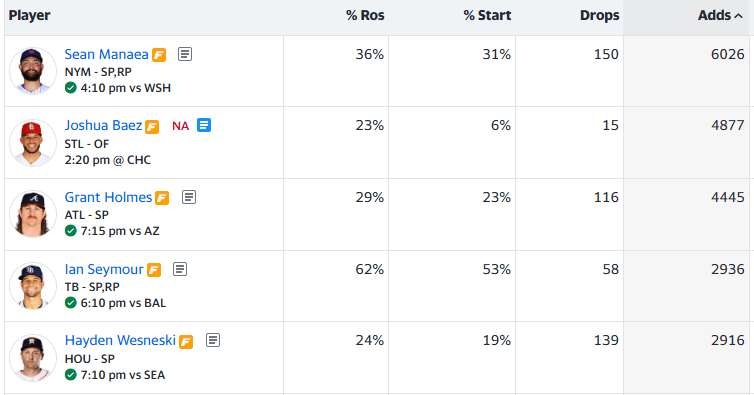Open Joshua Baez's blue notes icon
The height and width of the screenshot is (395, 754).
204,125
